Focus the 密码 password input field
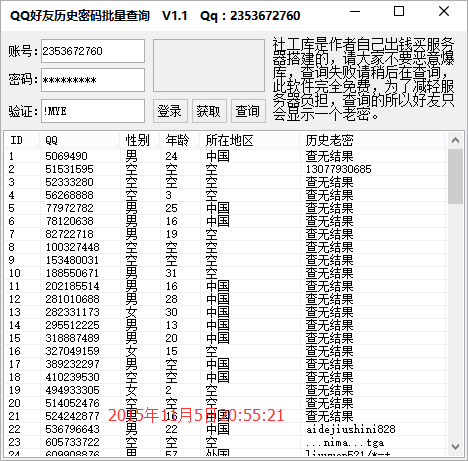Image resolution: width=468 pixels, height=461 pixels. 93,80
